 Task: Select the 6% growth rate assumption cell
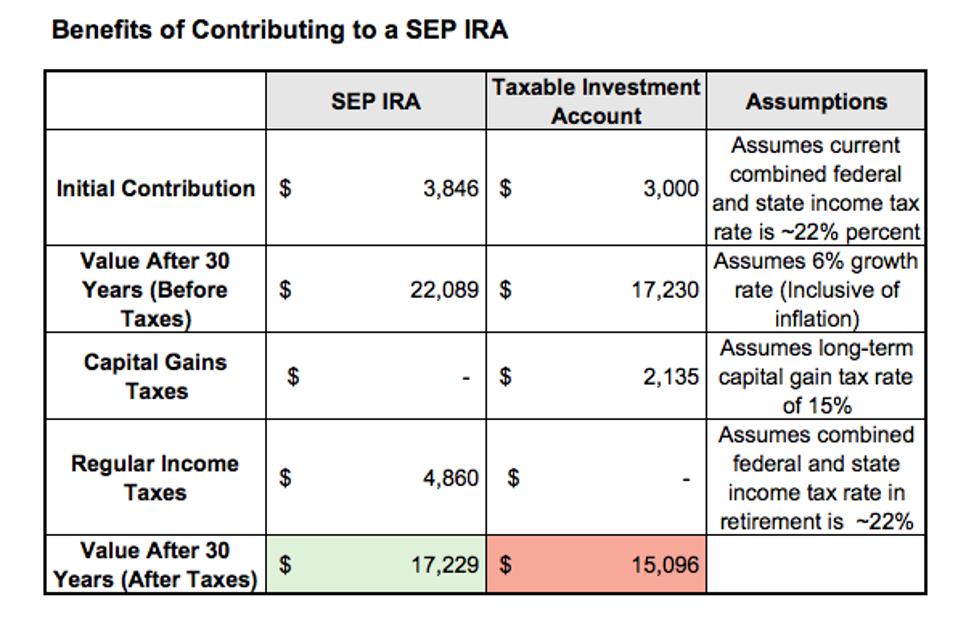coord(816,290)
